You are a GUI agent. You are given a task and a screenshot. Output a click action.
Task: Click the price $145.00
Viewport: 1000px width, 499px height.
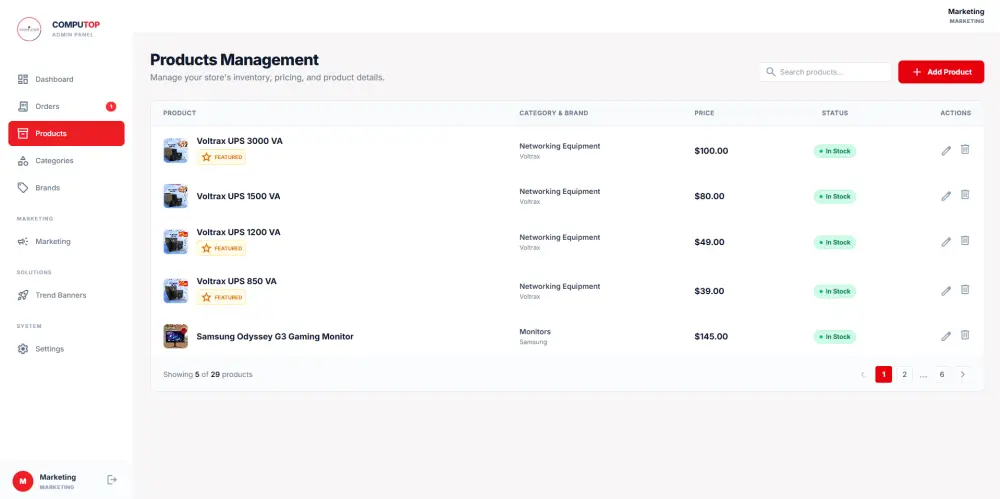(711, 336)
